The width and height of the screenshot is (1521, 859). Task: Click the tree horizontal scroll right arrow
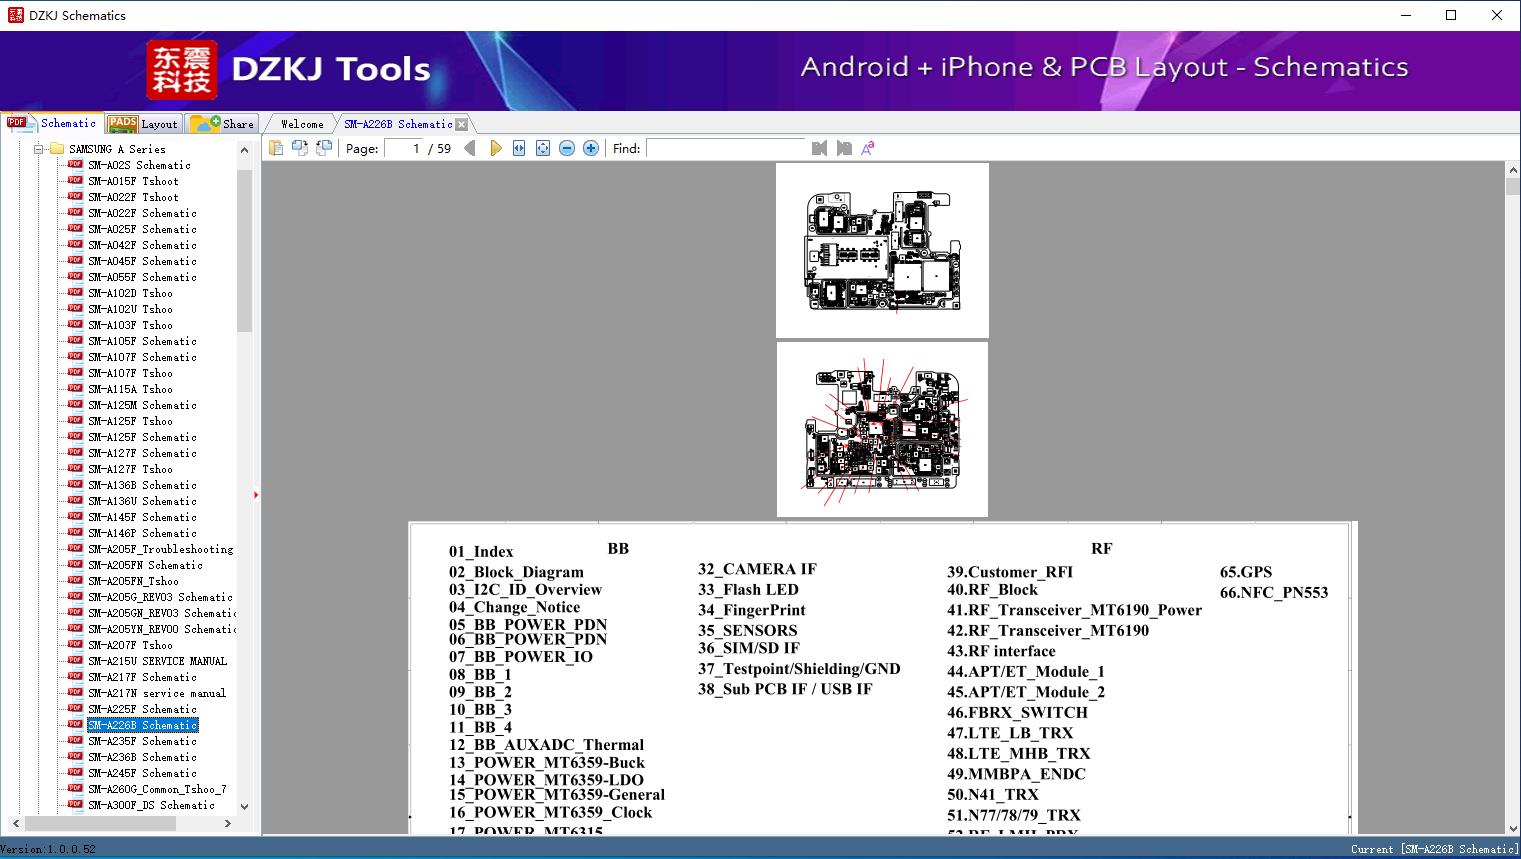point(228,823)
